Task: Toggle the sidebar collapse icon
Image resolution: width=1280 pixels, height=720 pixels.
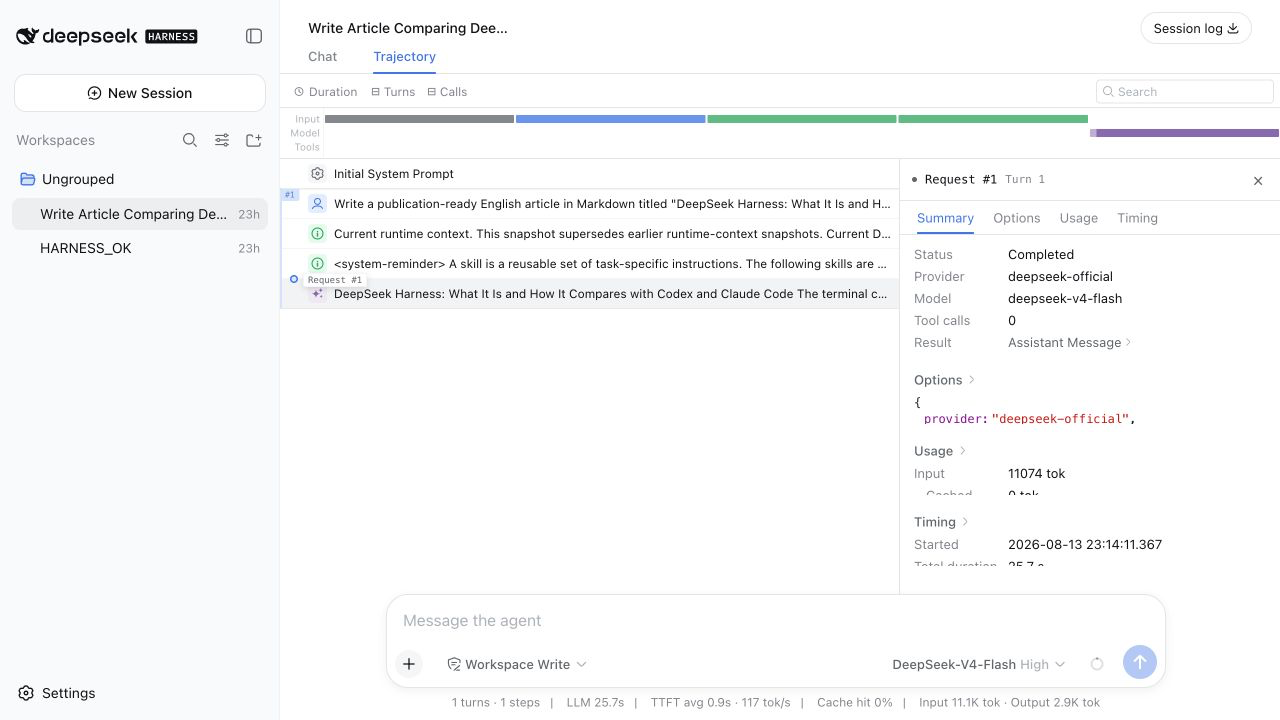Action: [x=254, y=36]
